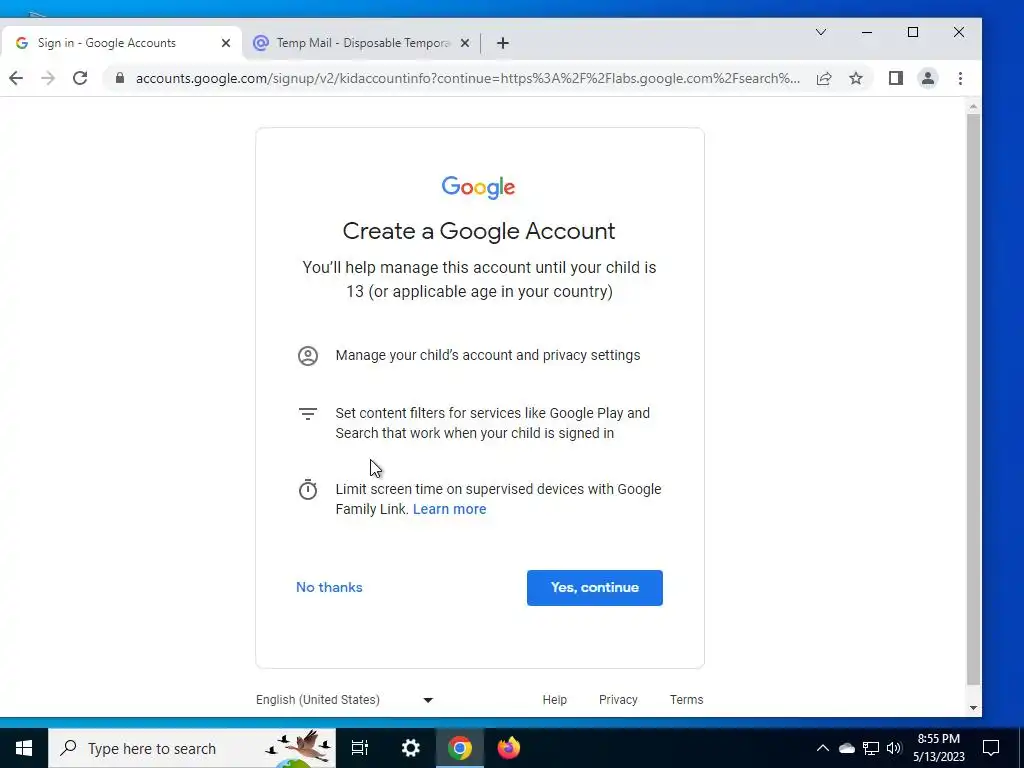Open Task View from the taskbar
This screenshot has width=1024, height=768.
[360, 748]
